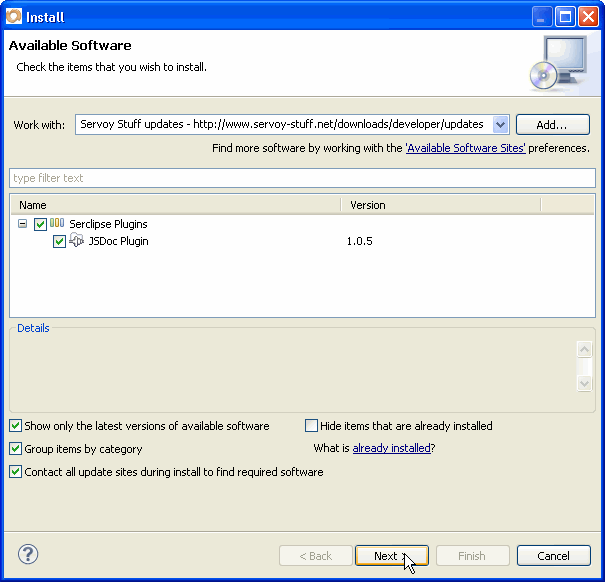Viewport: 605px width, 582px height.
Task: Select the JSDoc Plugin row text
Action: 118,241
